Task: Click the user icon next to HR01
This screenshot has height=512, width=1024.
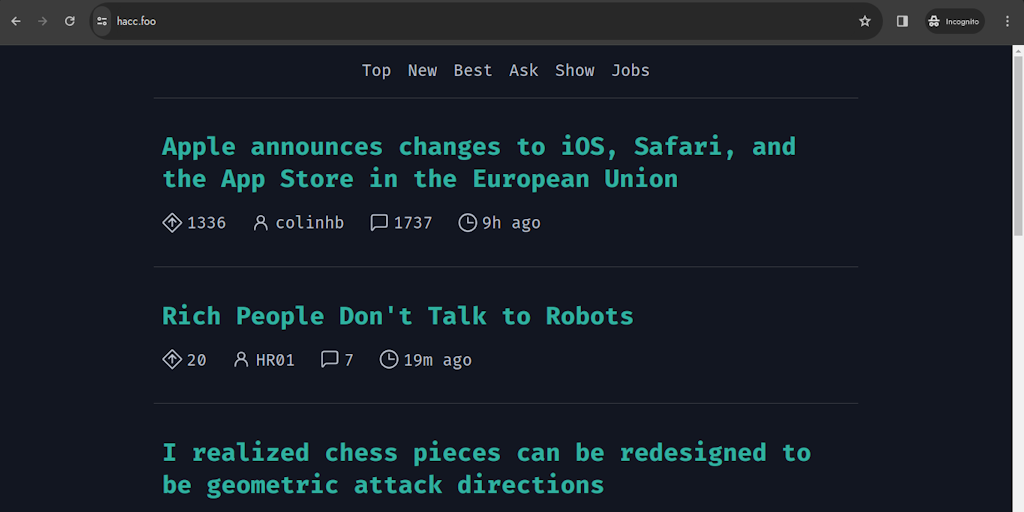Action: [x=241, y=359]
